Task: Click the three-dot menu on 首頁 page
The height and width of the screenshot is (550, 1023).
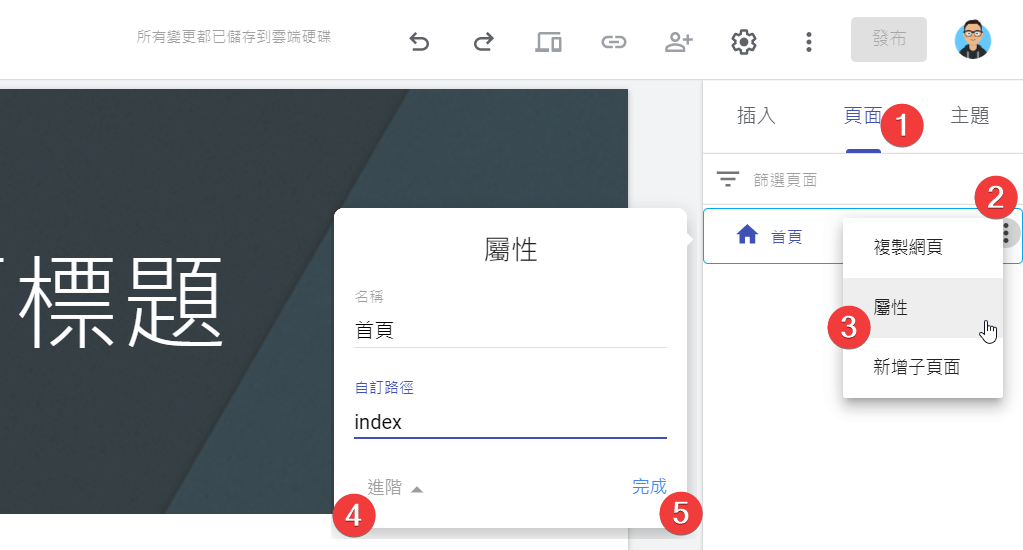Action: pyautogui.click(x=1006, y=234)
